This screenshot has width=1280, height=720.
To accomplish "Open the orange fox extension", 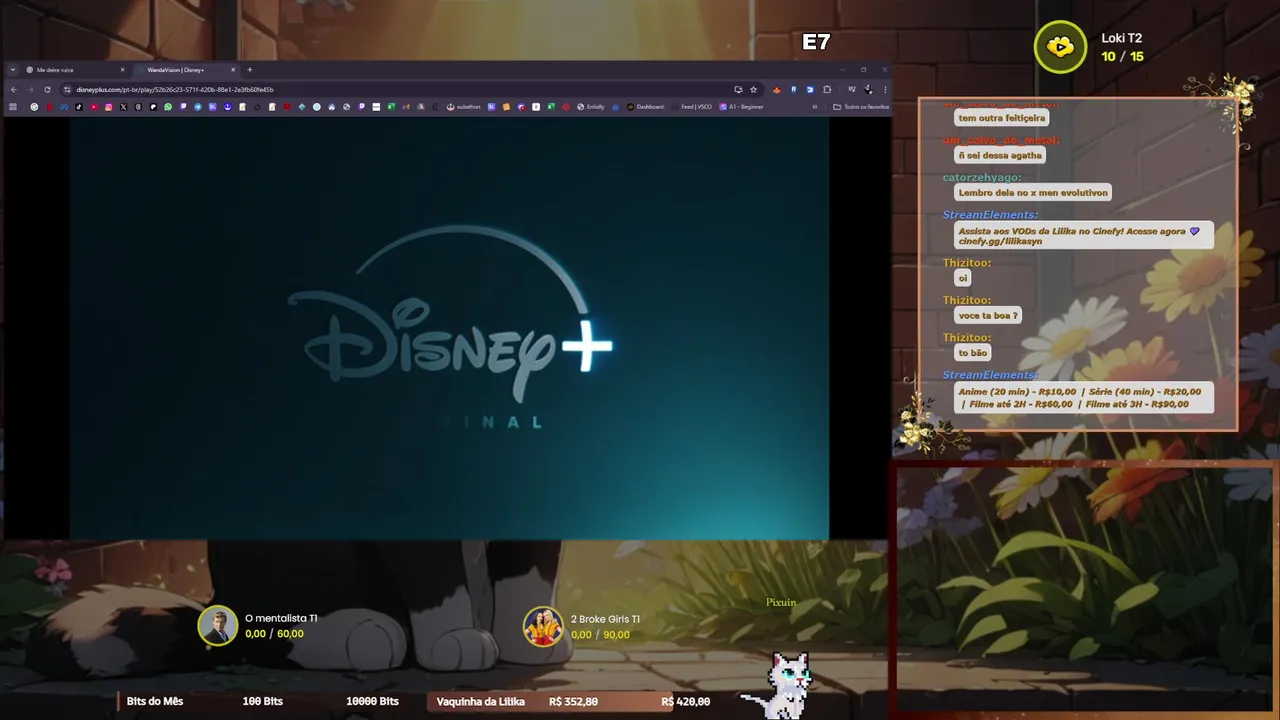I will point(777,89).
